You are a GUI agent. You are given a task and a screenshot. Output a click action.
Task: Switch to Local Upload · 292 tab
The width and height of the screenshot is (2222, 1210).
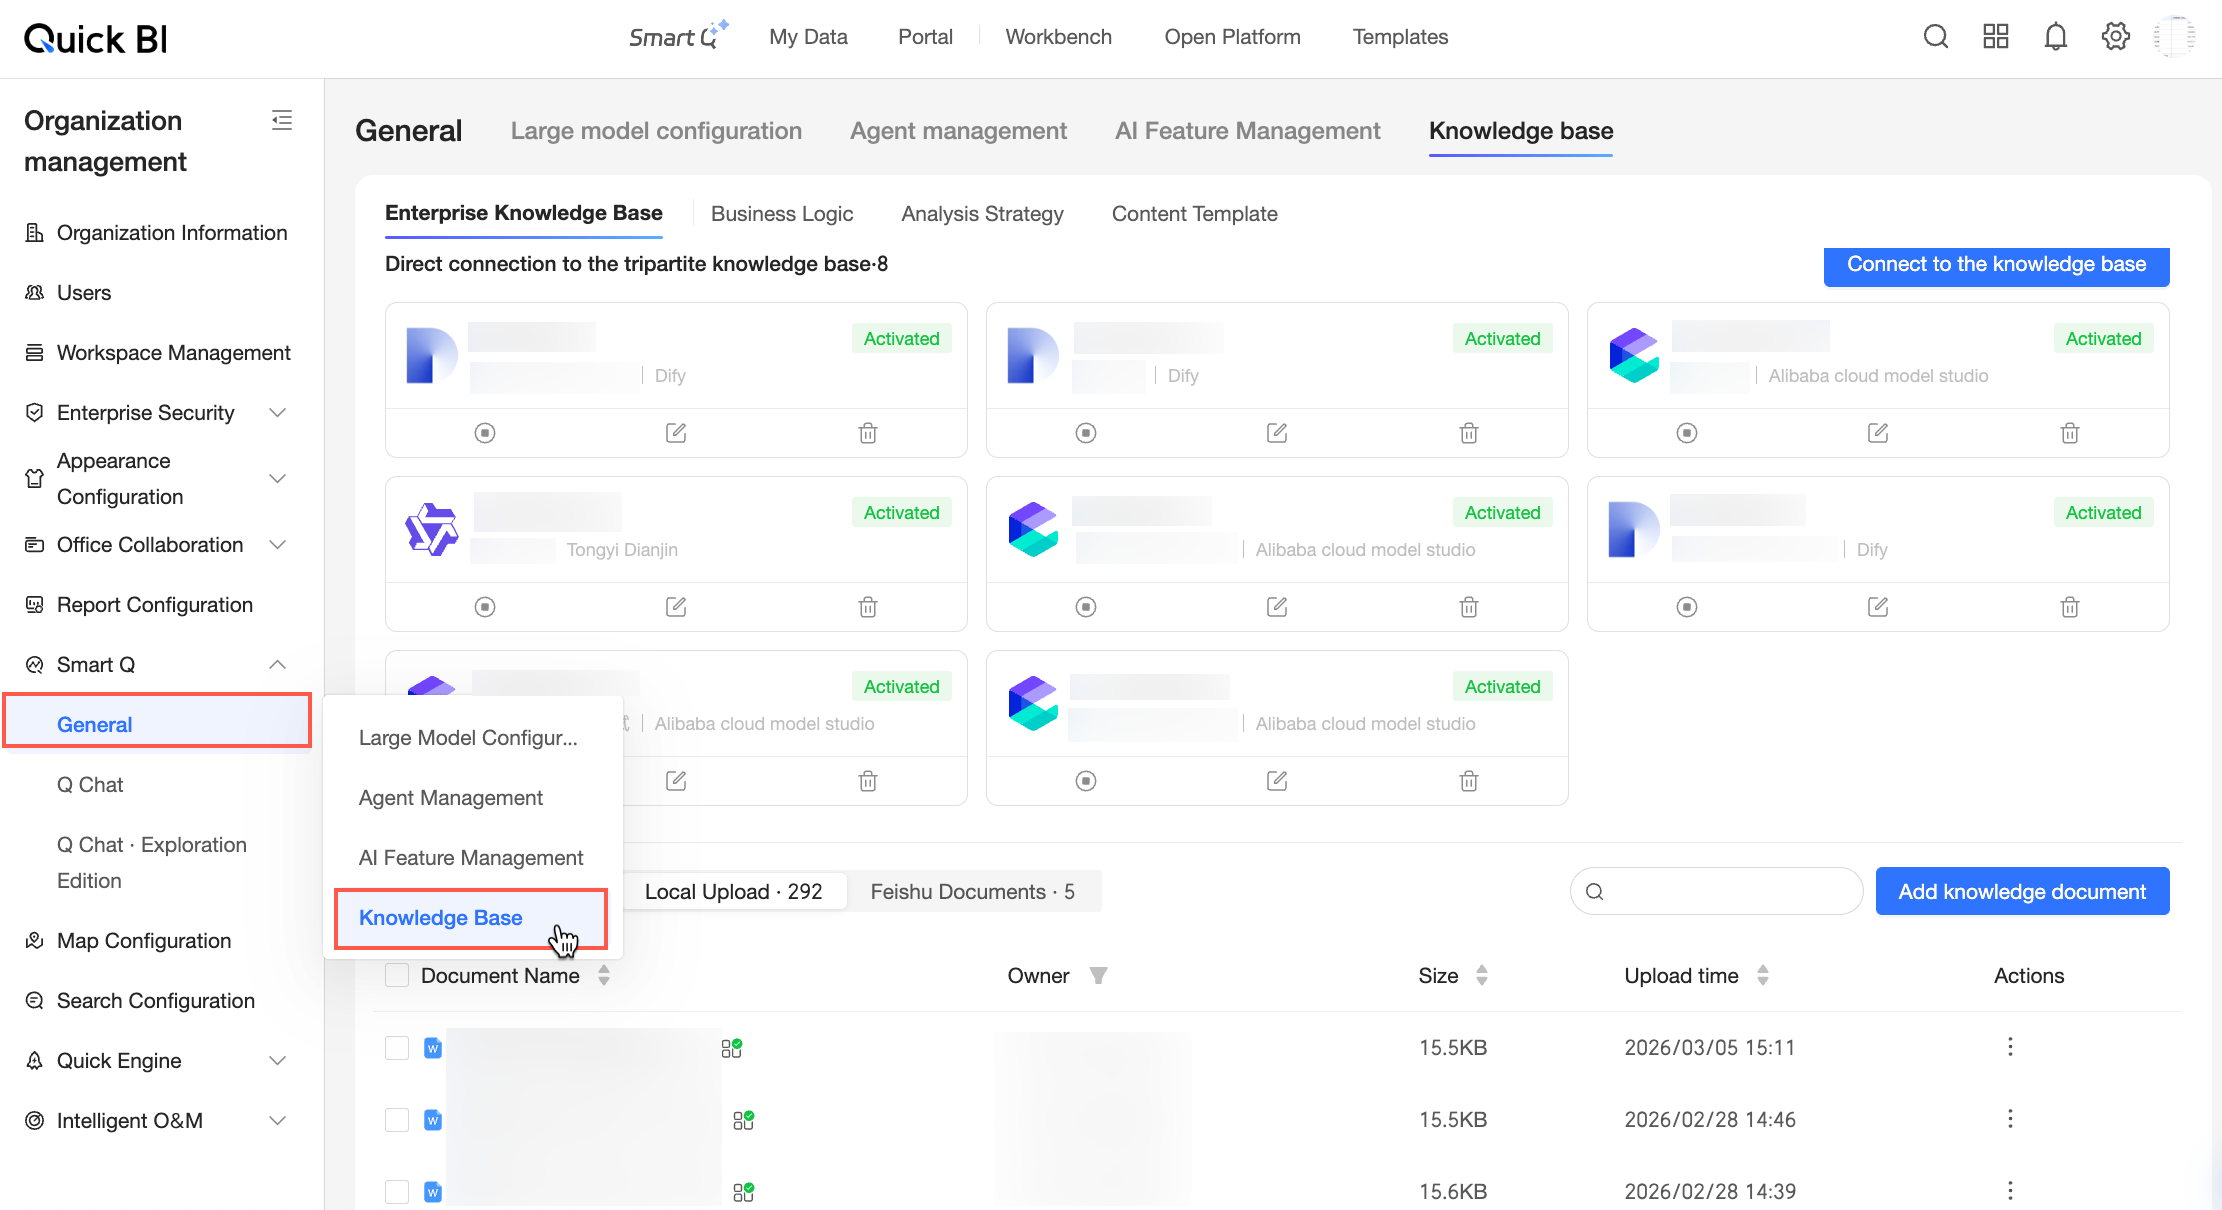tap(733, 892)
